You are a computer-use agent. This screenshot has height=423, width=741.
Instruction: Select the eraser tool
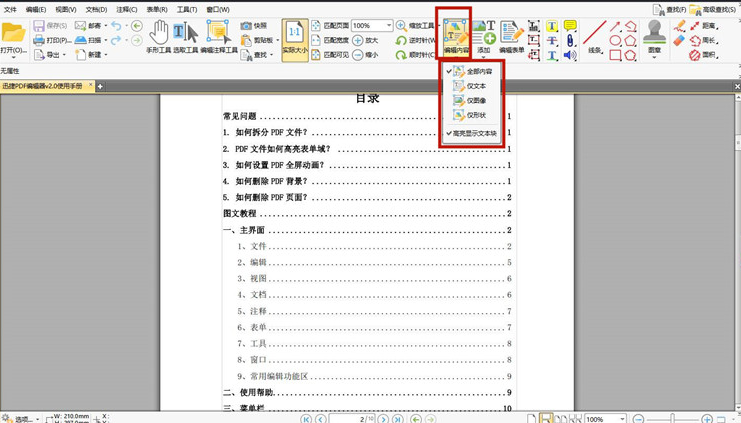click(x=679, y=41)
